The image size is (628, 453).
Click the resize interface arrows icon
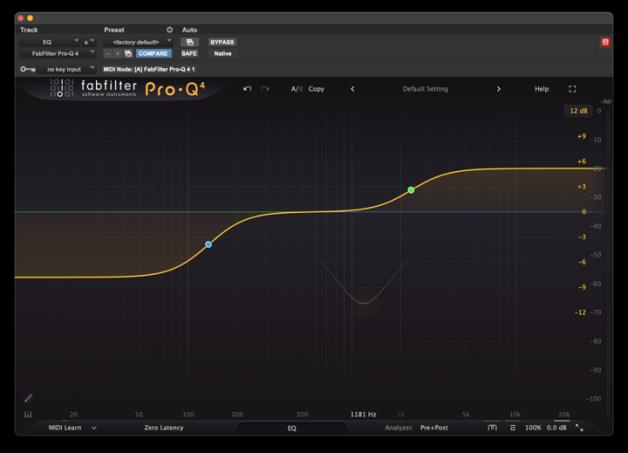pyautogui.click(x=580, y=428)
